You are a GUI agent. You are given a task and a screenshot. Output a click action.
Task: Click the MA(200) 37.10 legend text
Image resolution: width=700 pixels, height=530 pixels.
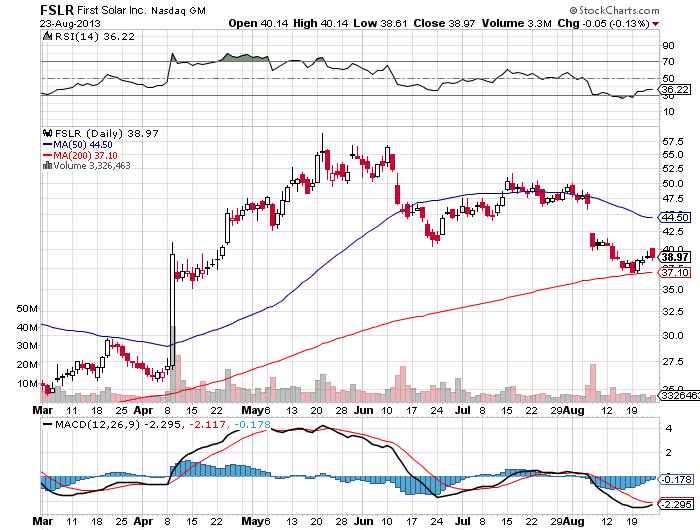(x=85, y=155)
